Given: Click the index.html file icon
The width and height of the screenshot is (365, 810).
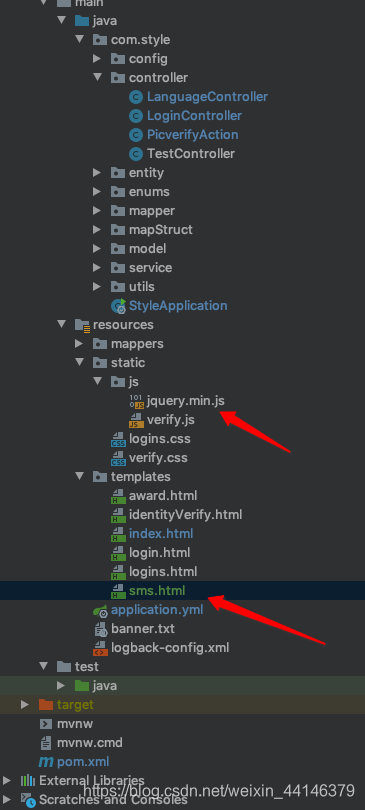Looking at the screenshot, I should click(119, 534).
